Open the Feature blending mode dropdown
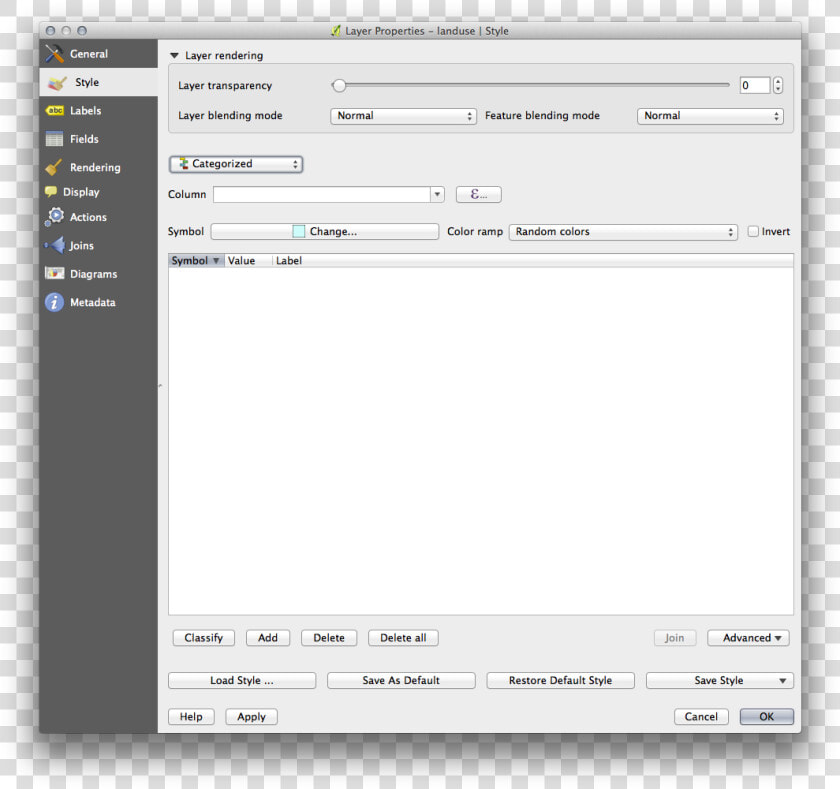This screenshot has width=840, height=789. 710,116
